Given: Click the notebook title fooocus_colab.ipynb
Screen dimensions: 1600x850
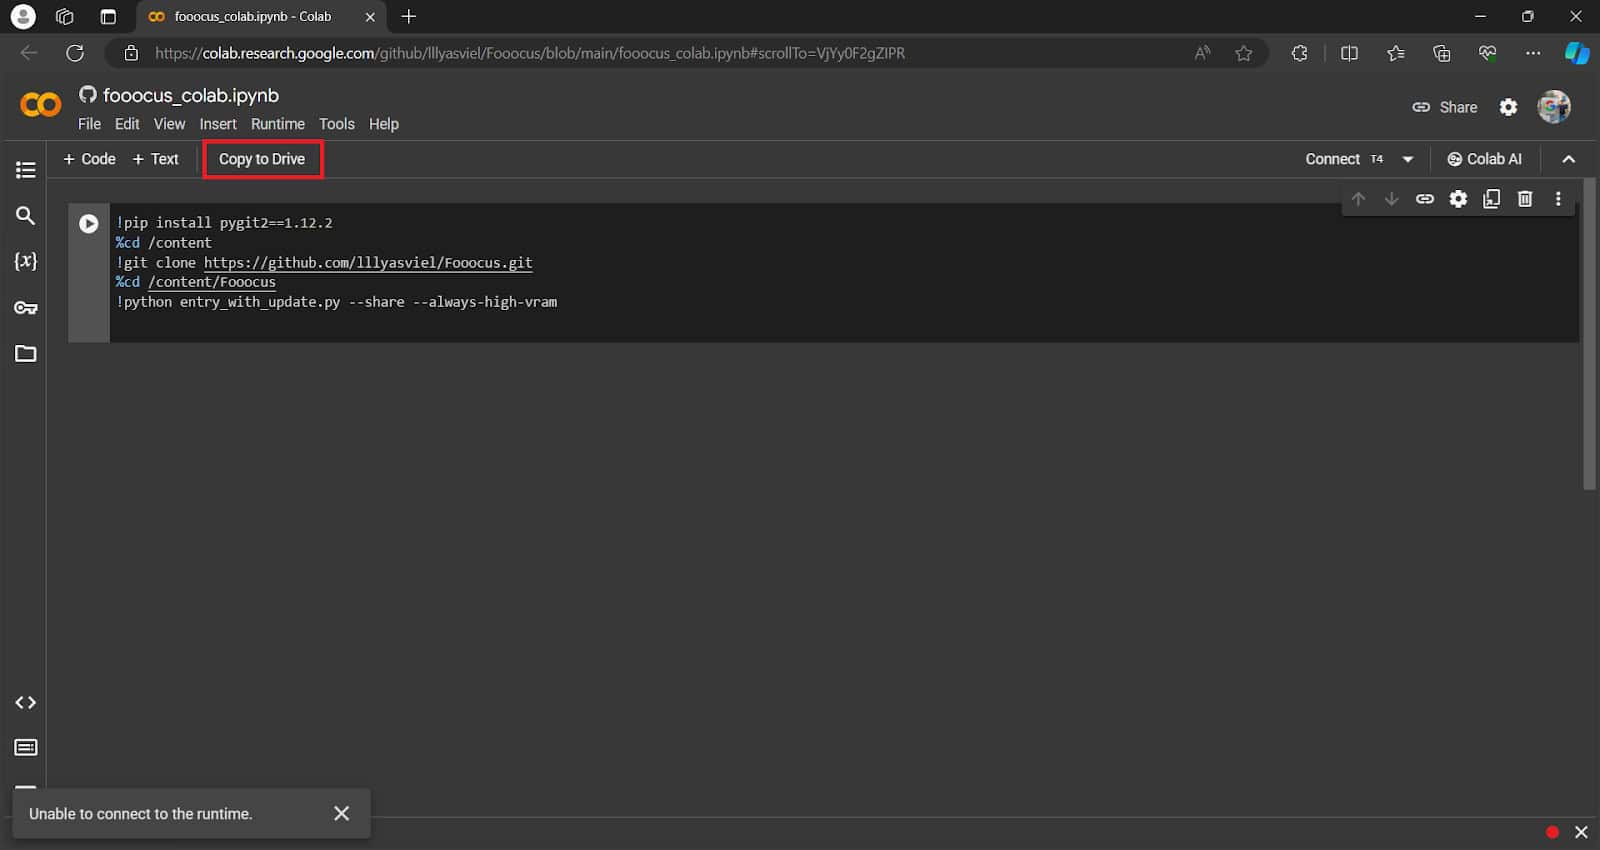Looking at the screenshot, I should [x=191, y=95].
